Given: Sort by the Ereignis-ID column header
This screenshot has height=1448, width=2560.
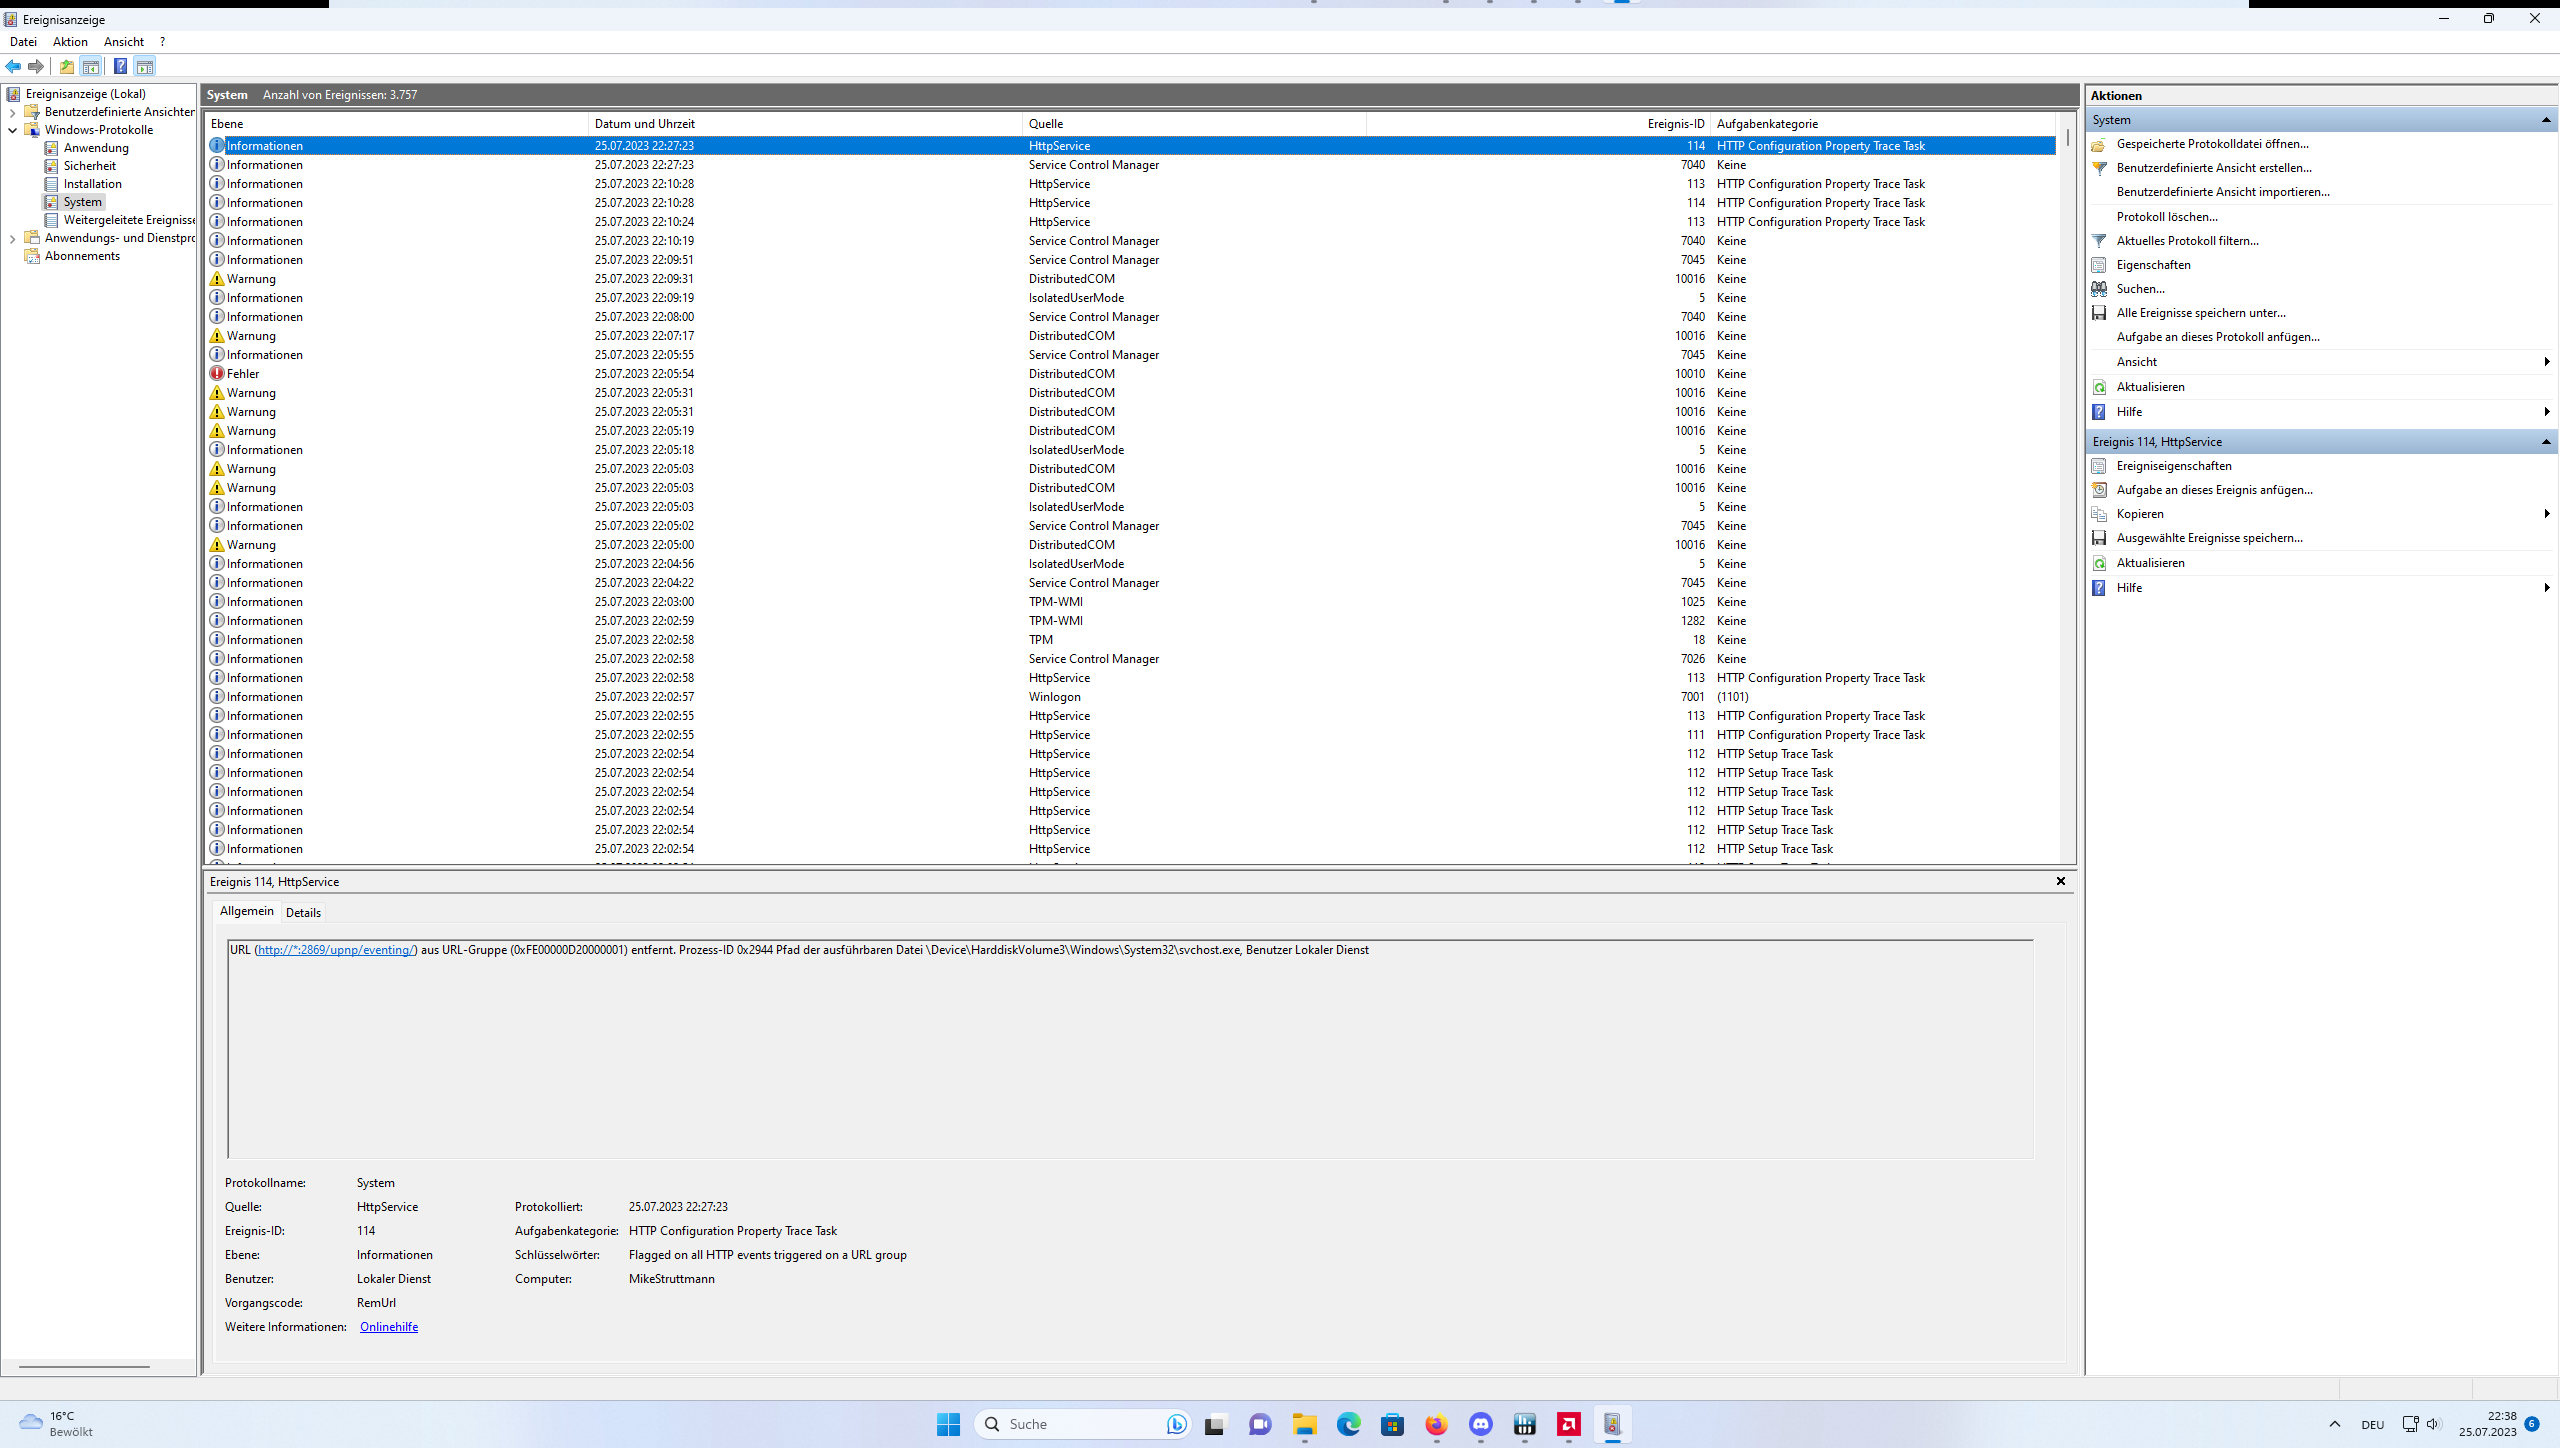Looking at the screenshot, I should click(1675, 124).
